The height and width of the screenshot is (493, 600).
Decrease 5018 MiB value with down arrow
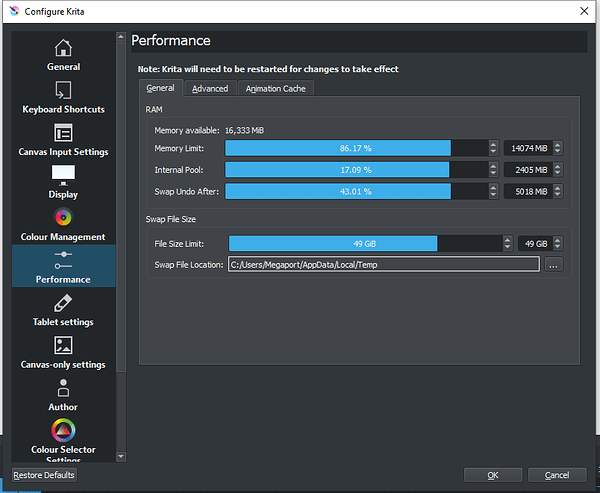pos(558,195)
